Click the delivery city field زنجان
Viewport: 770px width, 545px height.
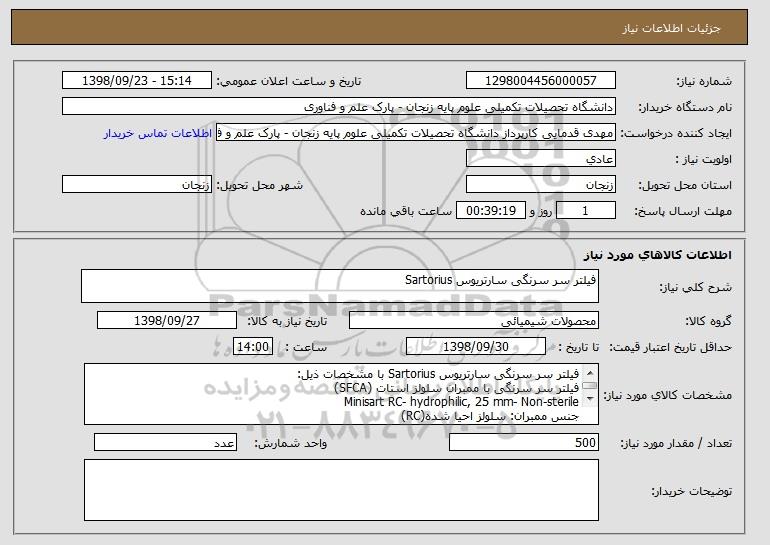pyautogui.click(x=137, y=185)
